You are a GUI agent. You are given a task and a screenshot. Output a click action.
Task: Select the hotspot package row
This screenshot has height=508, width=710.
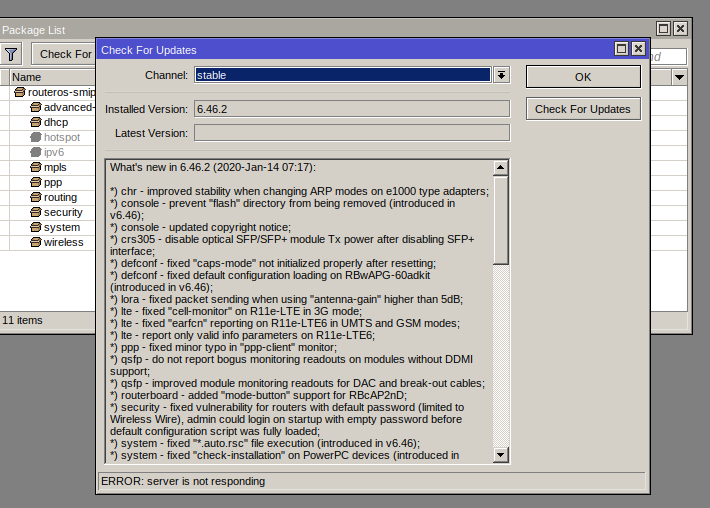click(49, 137)
